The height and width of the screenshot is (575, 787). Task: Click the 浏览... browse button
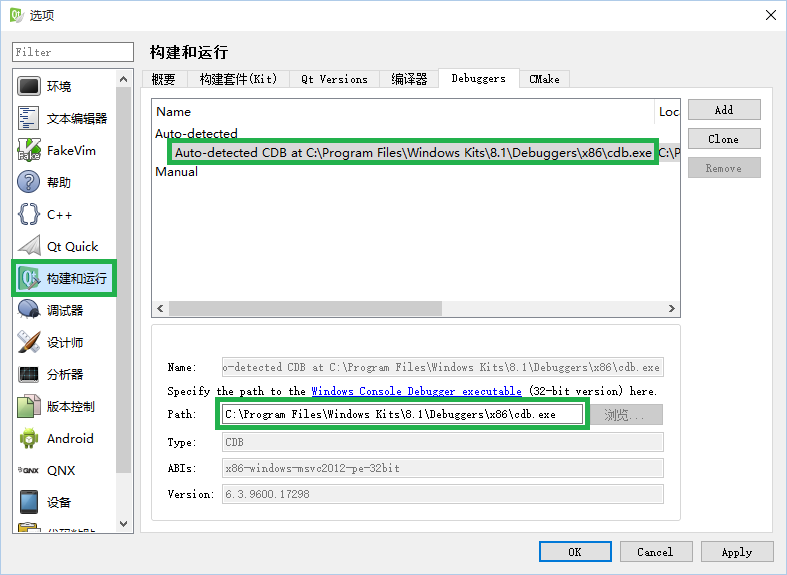tap(624, 414)
